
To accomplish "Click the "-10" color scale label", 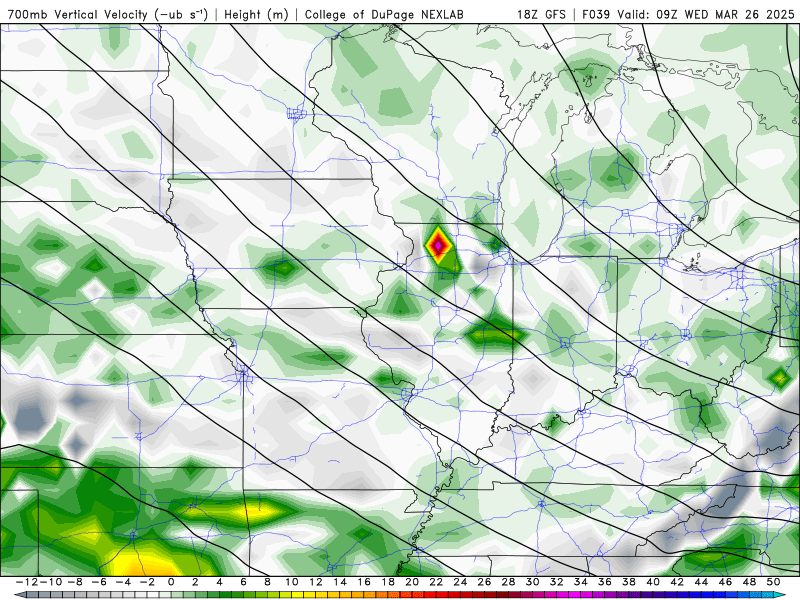I will point(51,582).
